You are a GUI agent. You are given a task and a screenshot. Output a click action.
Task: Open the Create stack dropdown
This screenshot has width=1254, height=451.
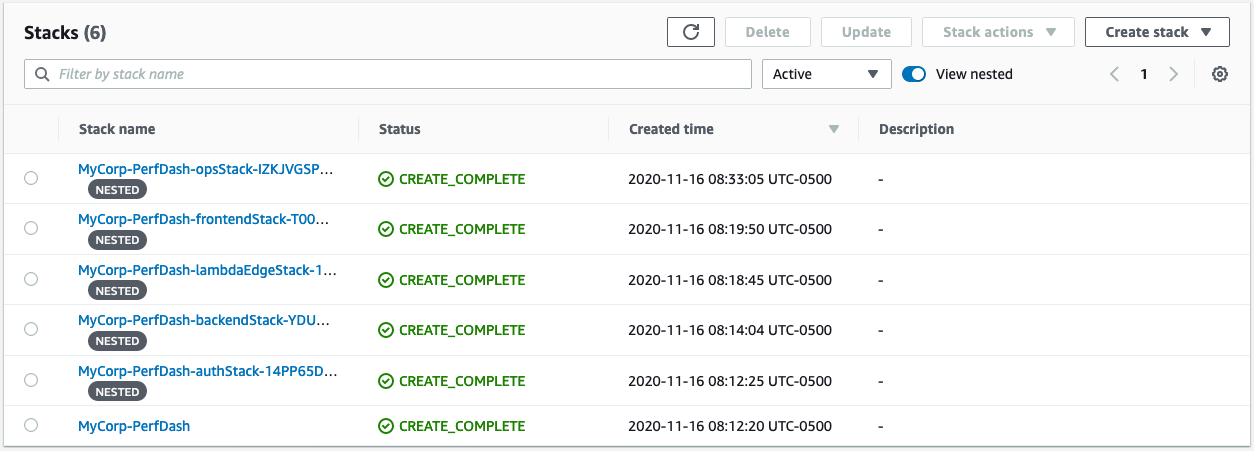(1157, 32)
